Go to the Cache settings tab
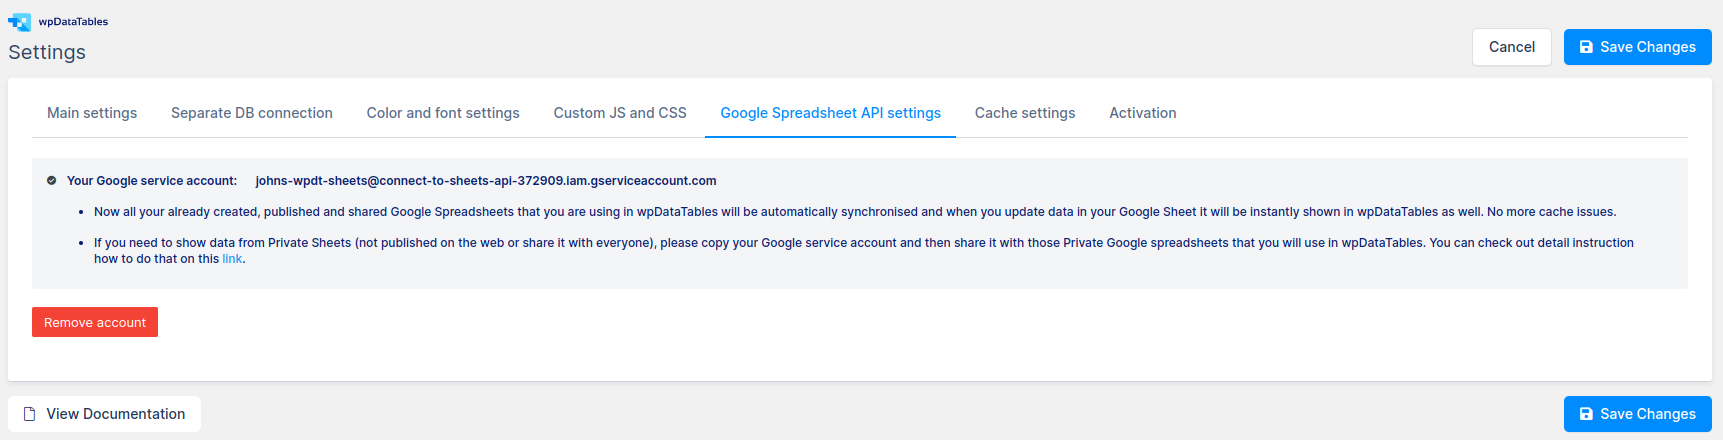Screen dimensions: 1723x440 pyautogui.click(x=1025, y=113)
